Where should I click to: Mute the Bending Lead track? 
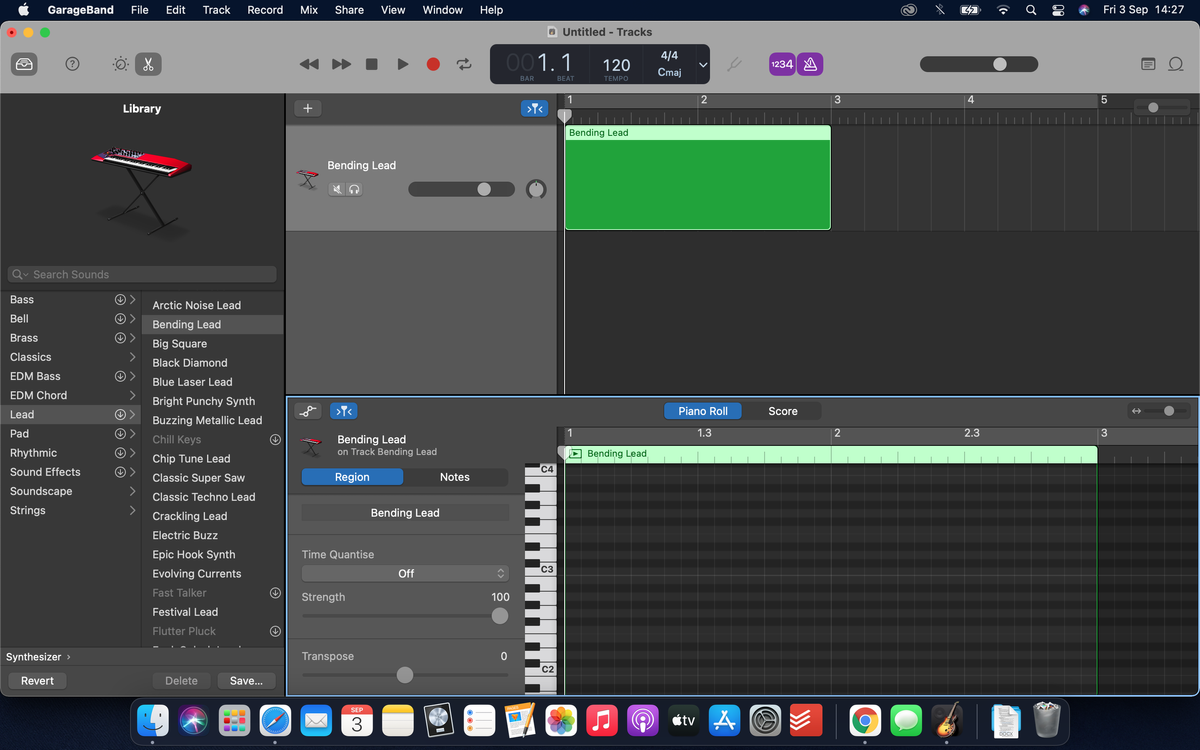336,188
